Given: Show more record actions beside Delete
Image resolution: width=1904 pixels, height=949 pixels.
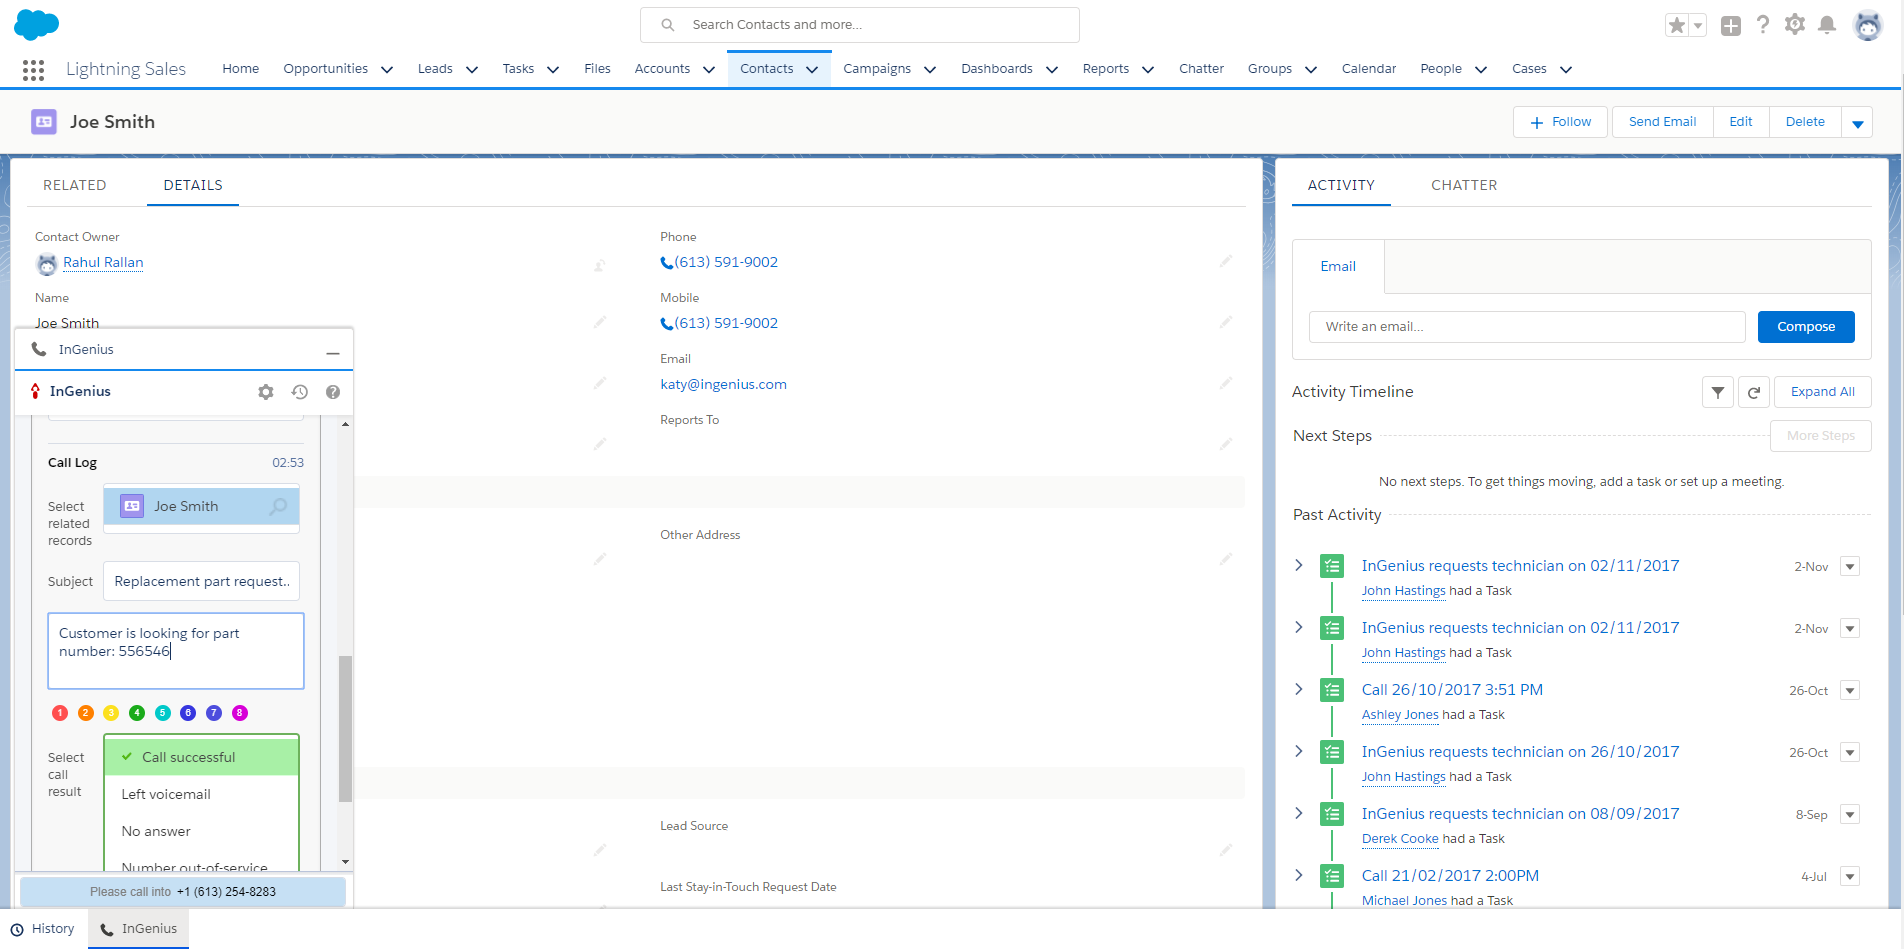Looking at the screenshot, I should click(1858, 123).
